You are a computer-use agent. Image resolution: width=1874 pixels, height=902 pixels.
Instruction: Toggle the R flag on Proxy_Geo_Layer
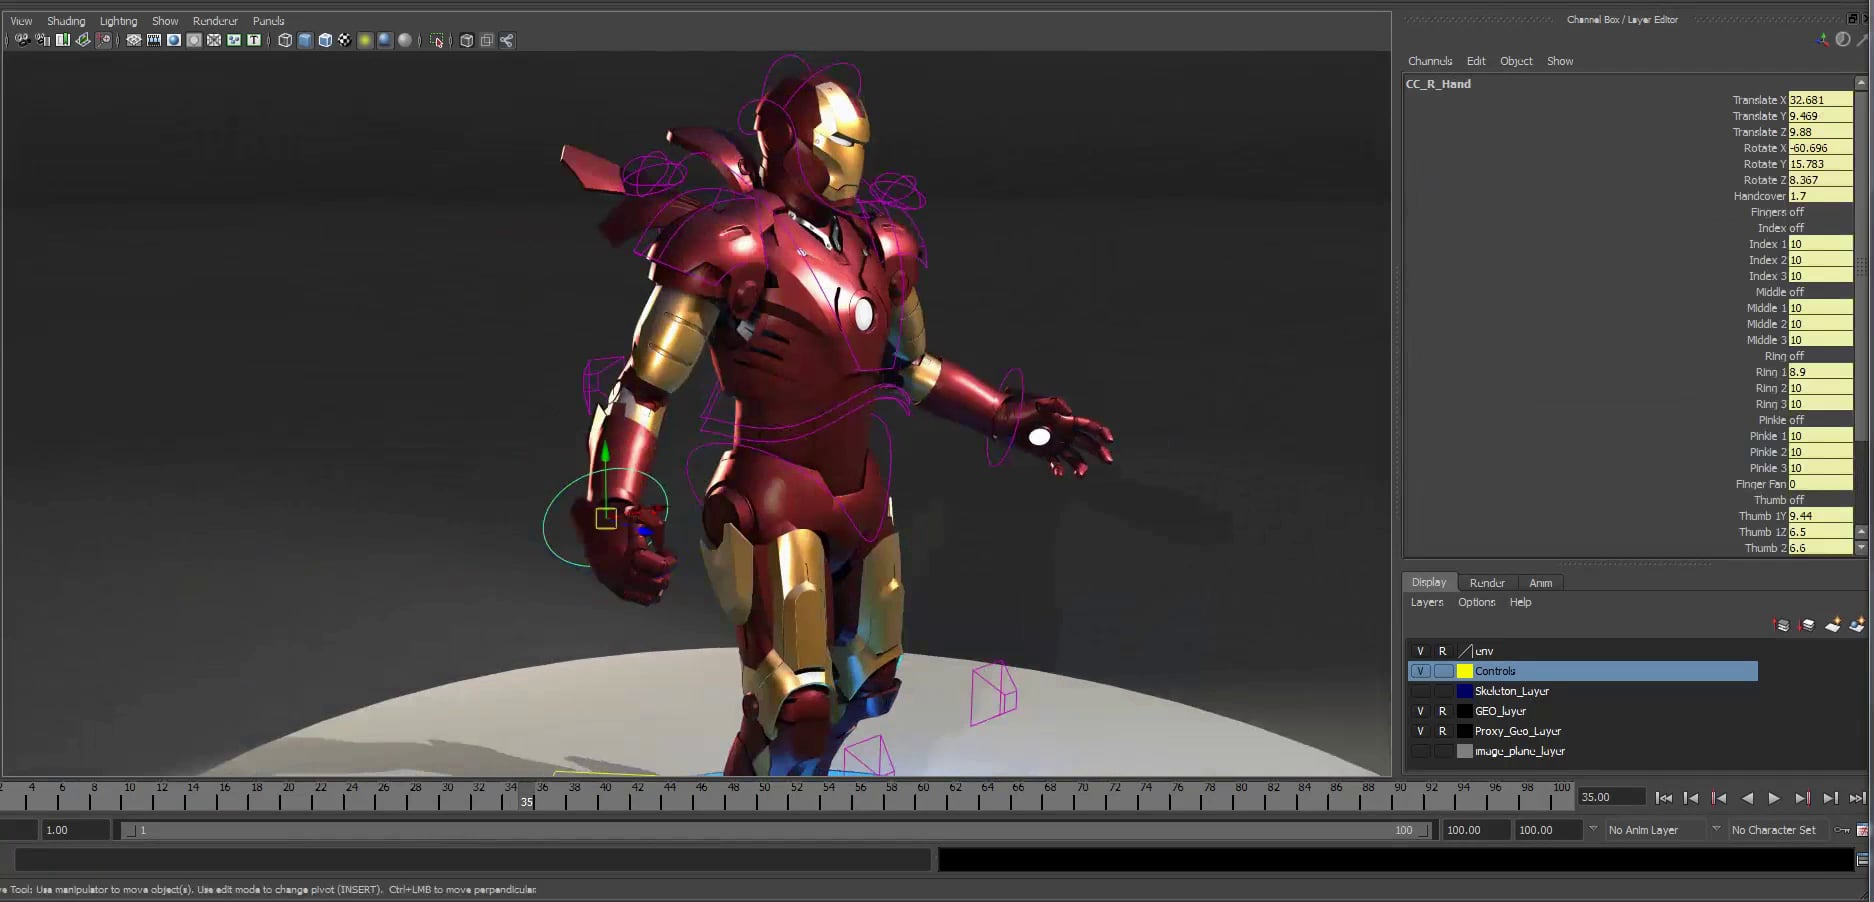(x=1443, y=731)
